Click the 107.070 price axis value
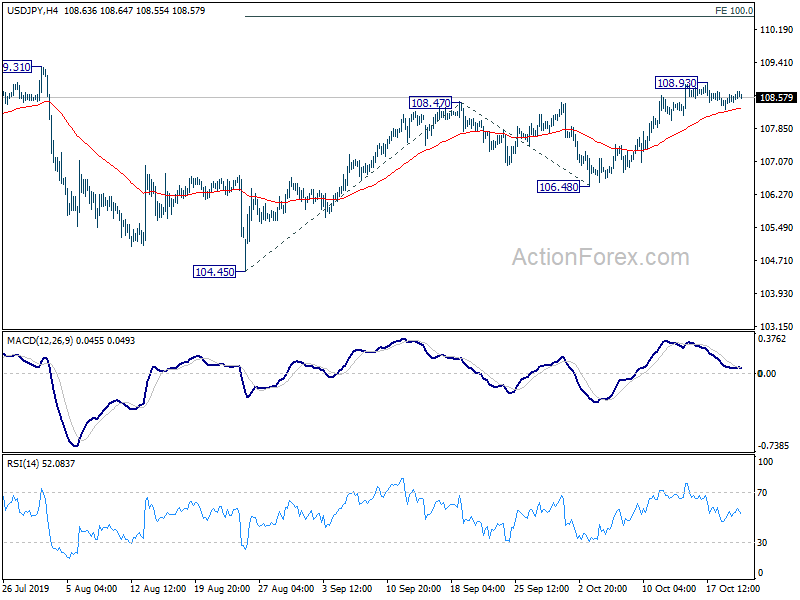This screenshot has width=800, height=600. tap(776, 162)
